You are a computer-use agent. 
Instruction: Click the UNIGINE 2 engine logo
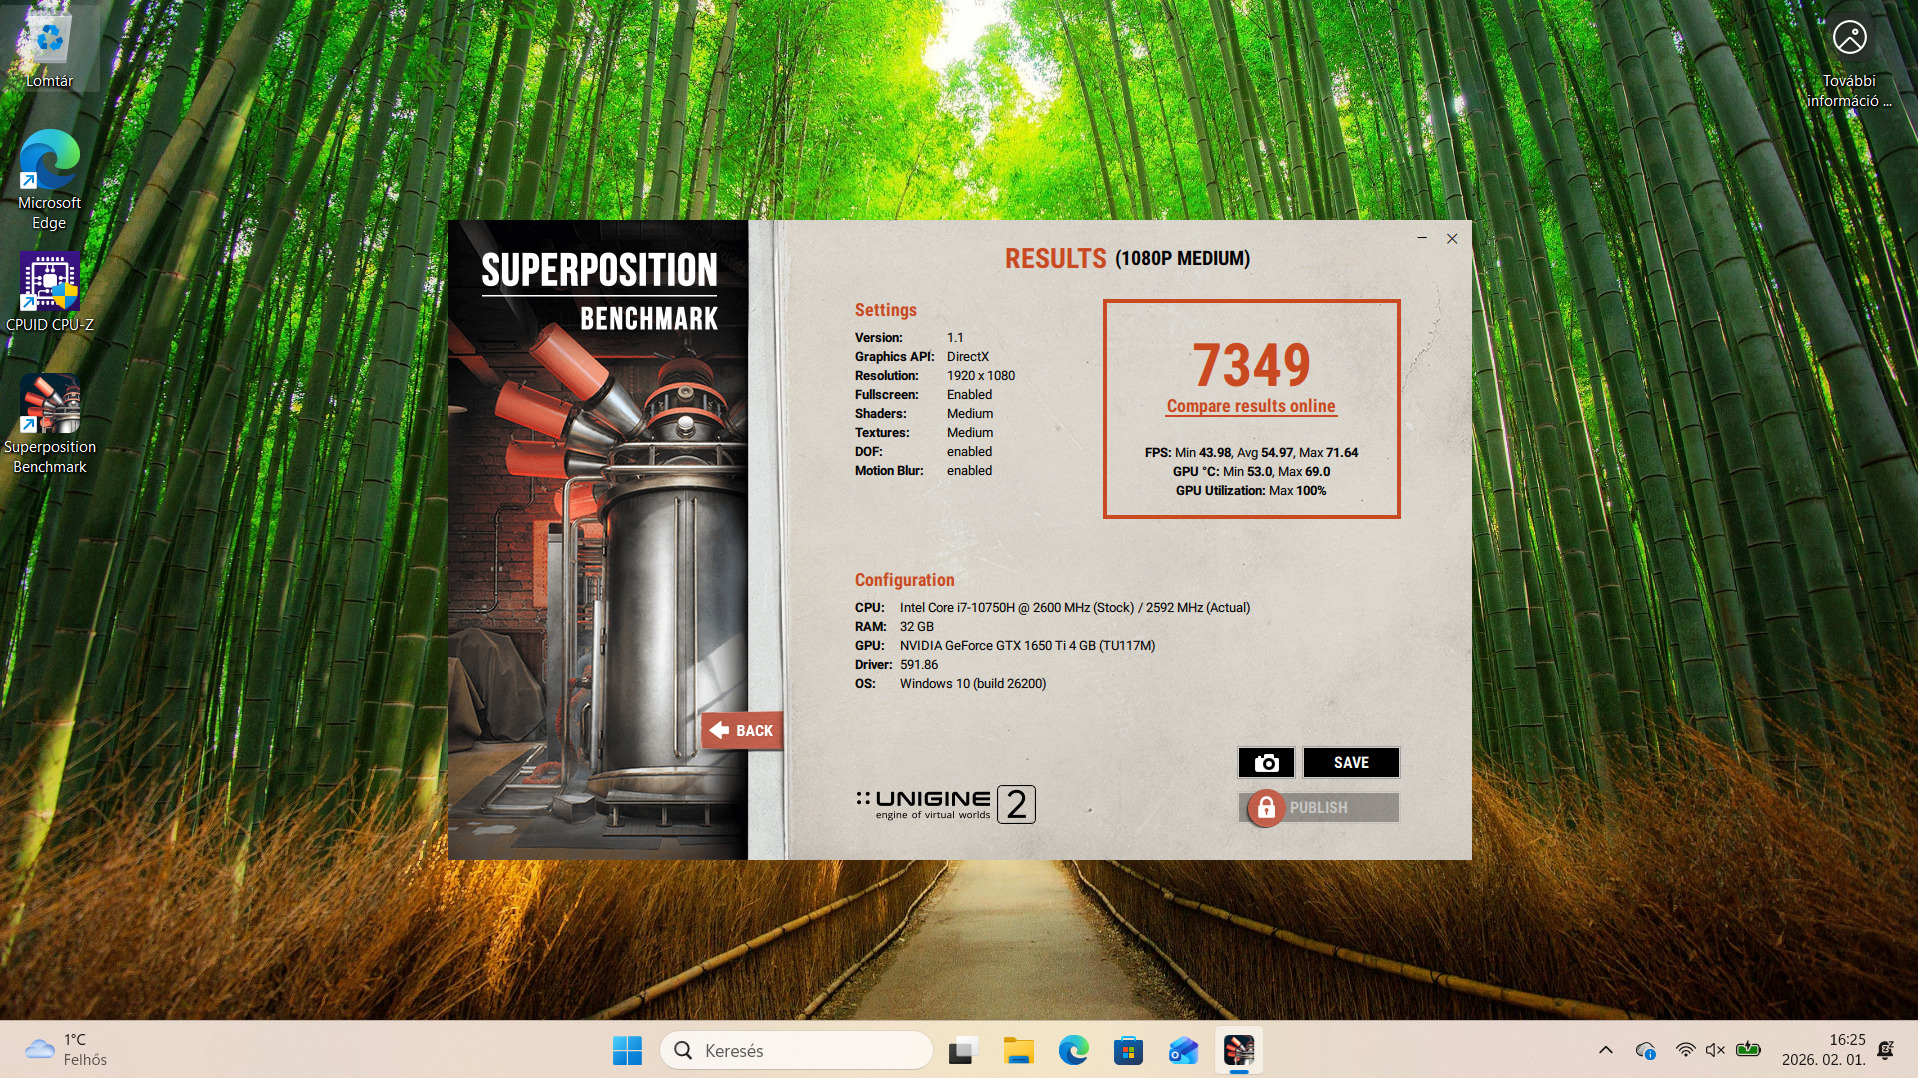click(x=945, y=804)
